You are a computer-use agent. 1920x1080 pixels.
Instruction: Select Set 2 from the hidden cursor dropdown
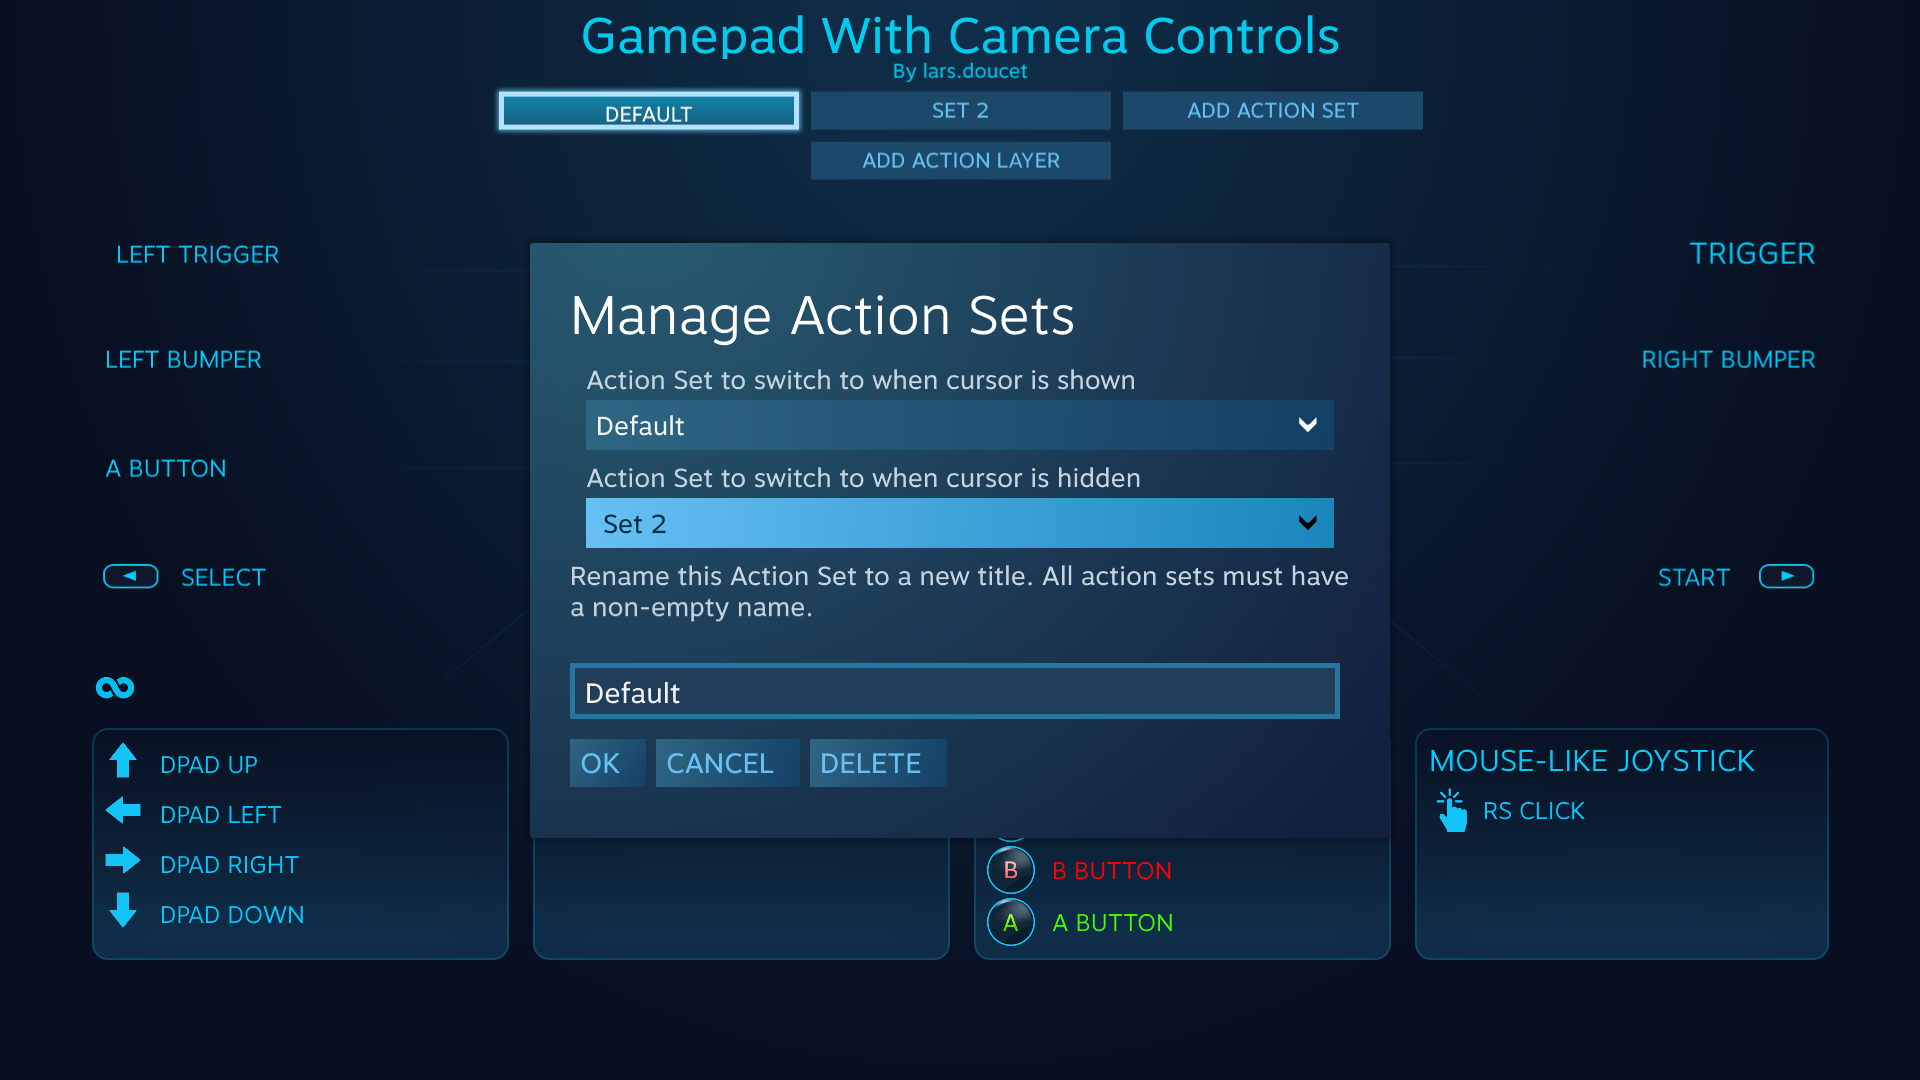(x=959, y=524)
